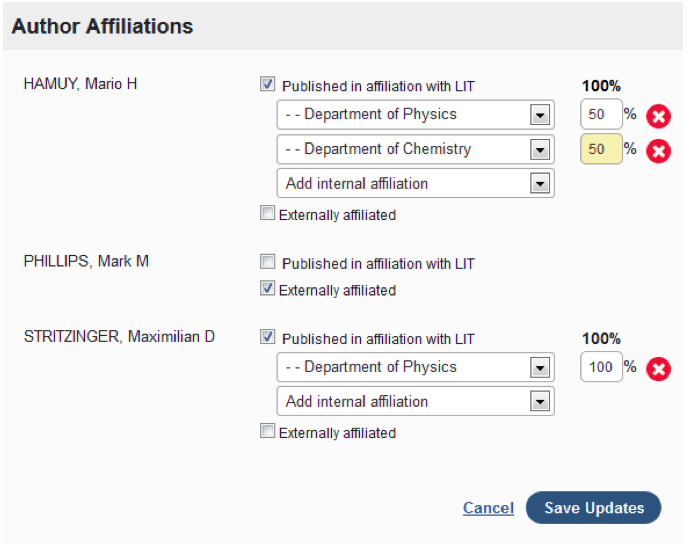Mark Stritzinger as Externally affiliated

tap(267, 432)
